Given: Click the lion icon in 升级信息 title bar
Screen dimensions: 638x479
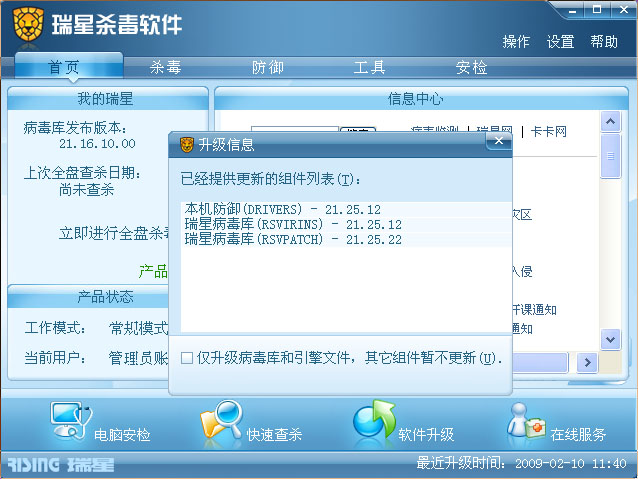Looking at the screenshot, I should (187, 145).
